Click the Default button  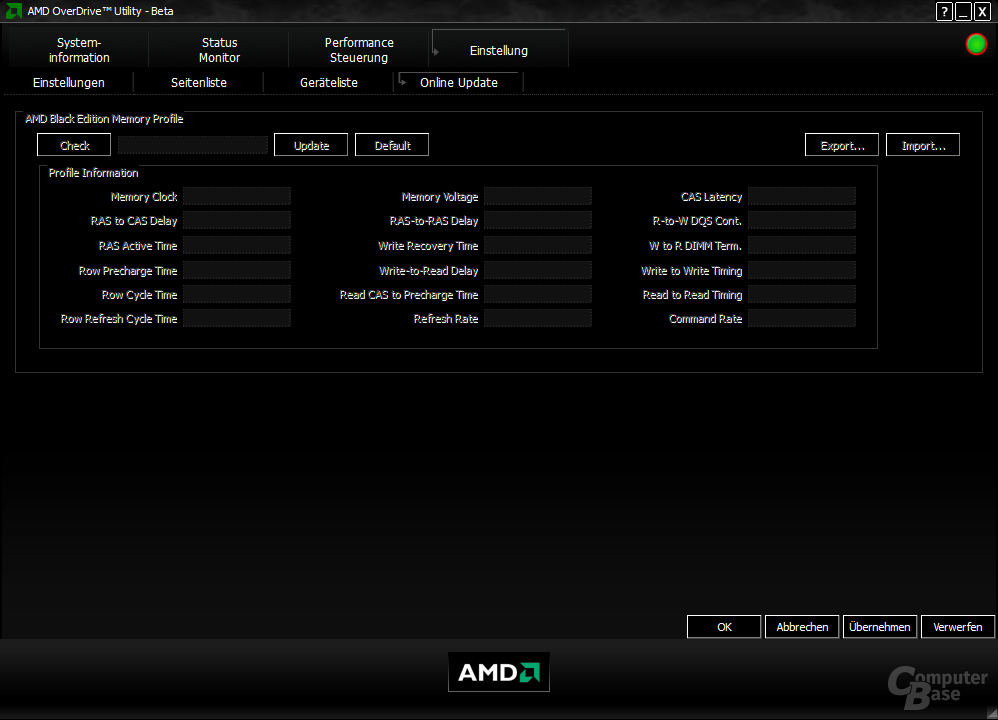[x=391, y=145]
